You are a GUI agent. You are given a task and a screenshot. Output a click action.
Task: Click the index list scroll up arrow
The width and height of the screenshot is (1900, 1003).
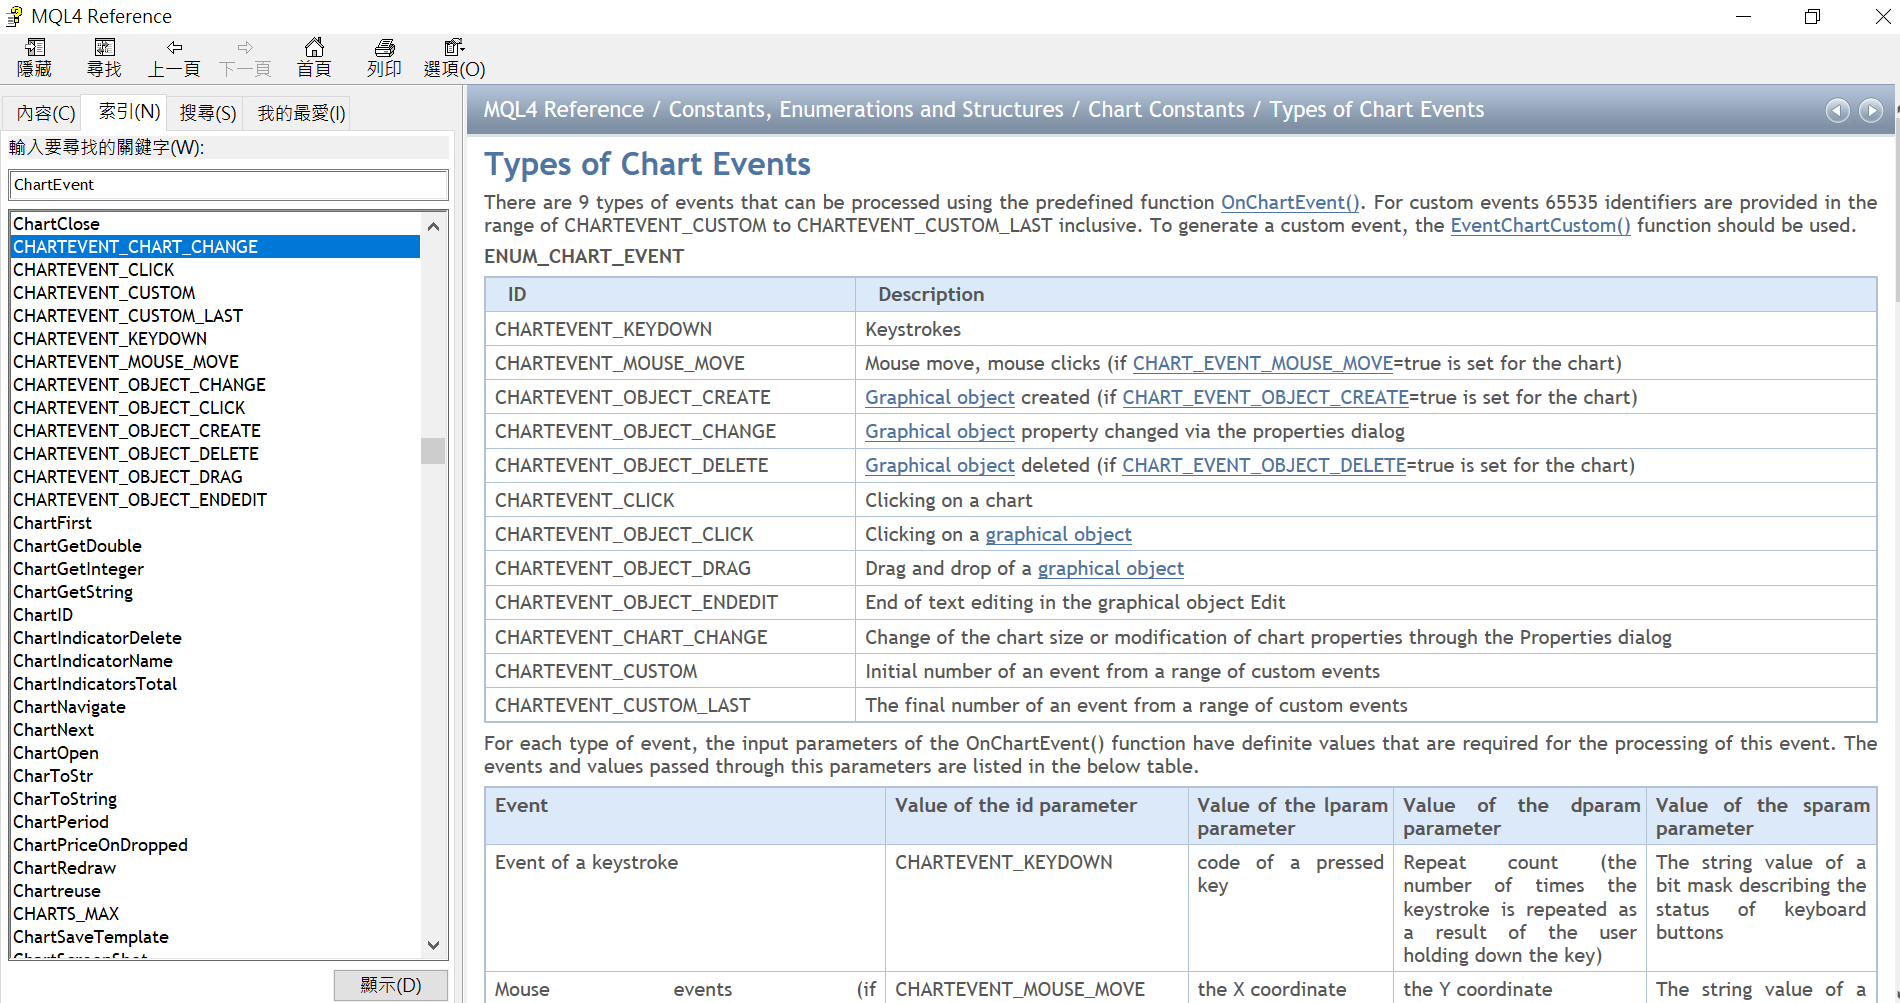tap(433, 226)
